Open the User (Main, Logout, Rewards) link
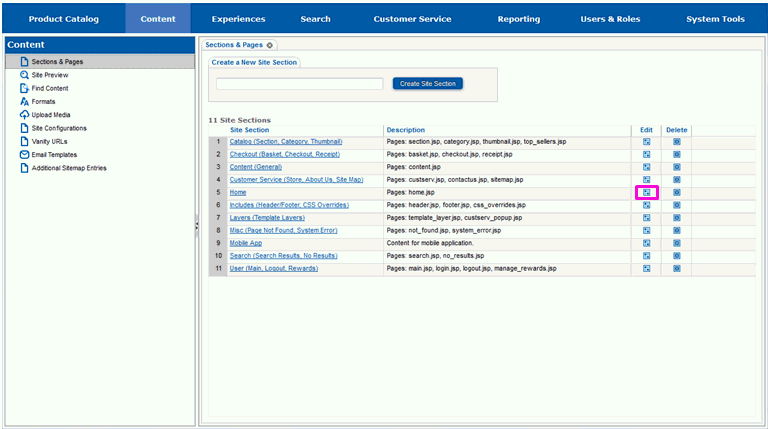 274,268
